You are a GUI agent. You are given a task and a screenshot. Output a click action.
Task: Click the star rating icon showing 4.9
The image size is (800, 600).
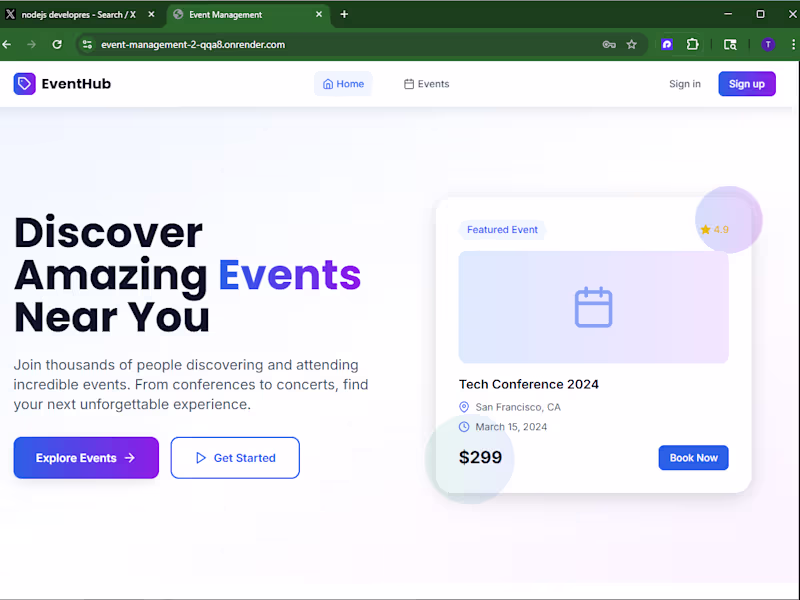[707, 229]
